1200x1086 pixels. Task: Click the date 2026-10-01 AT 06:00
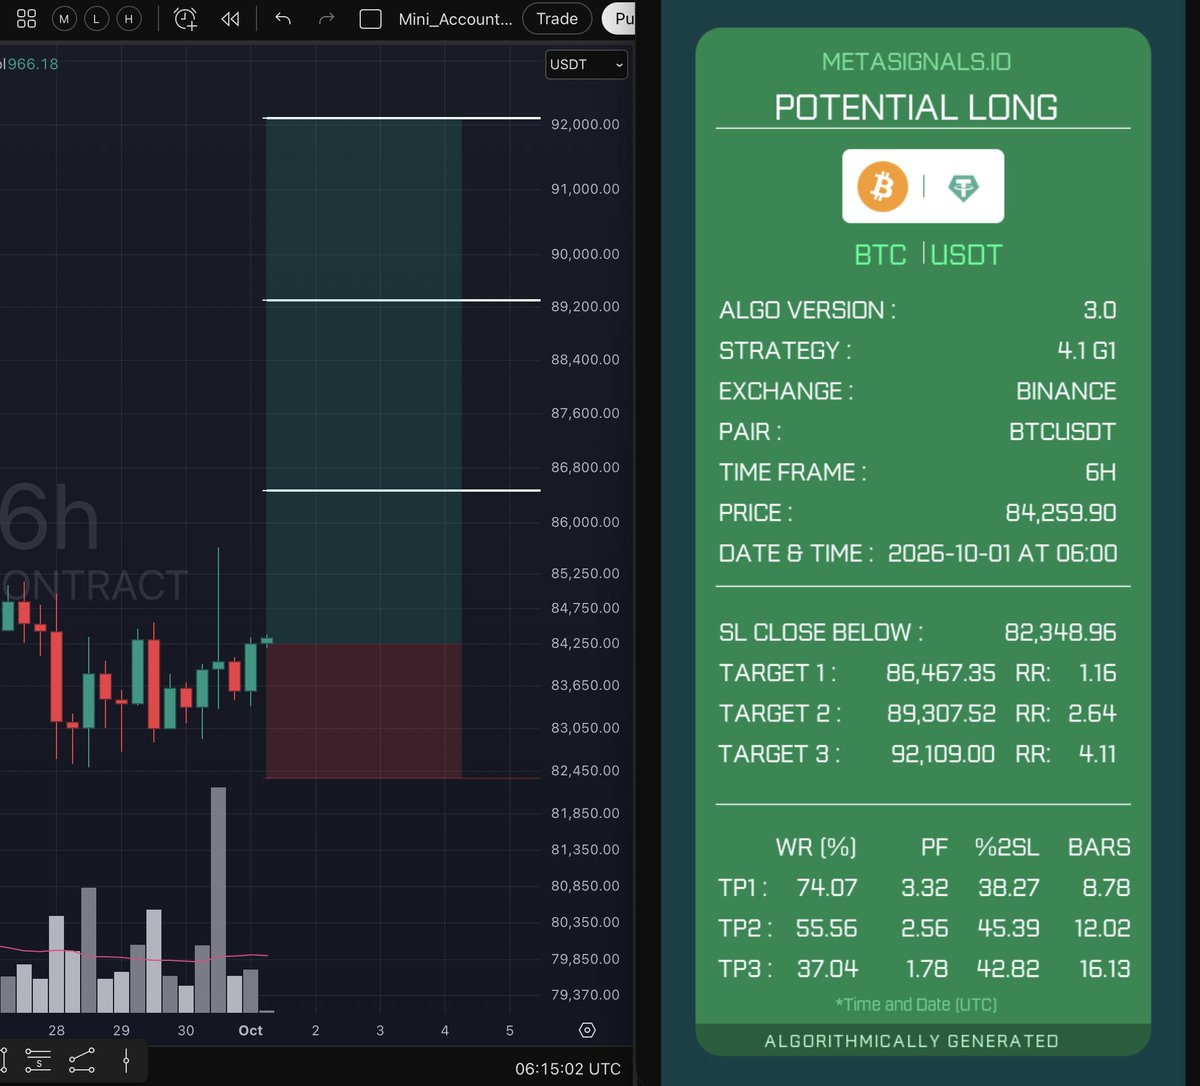[x=1003, y=553]
